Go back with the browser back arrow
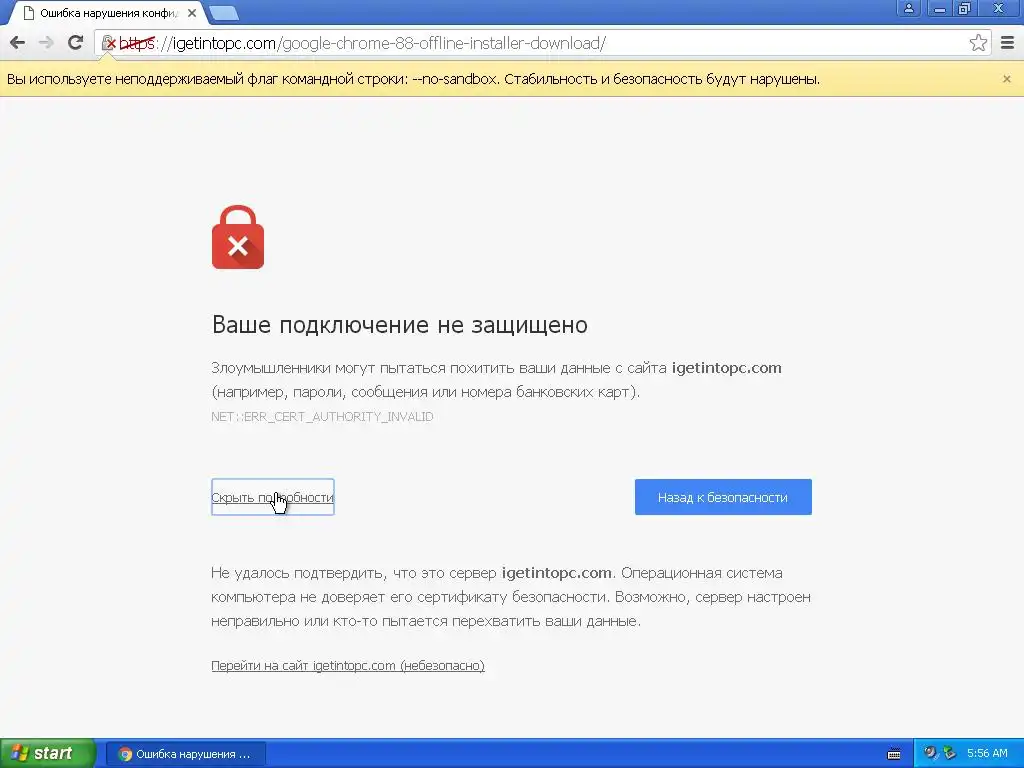The height and width of the screenshot is (768, 1024). 18,43
